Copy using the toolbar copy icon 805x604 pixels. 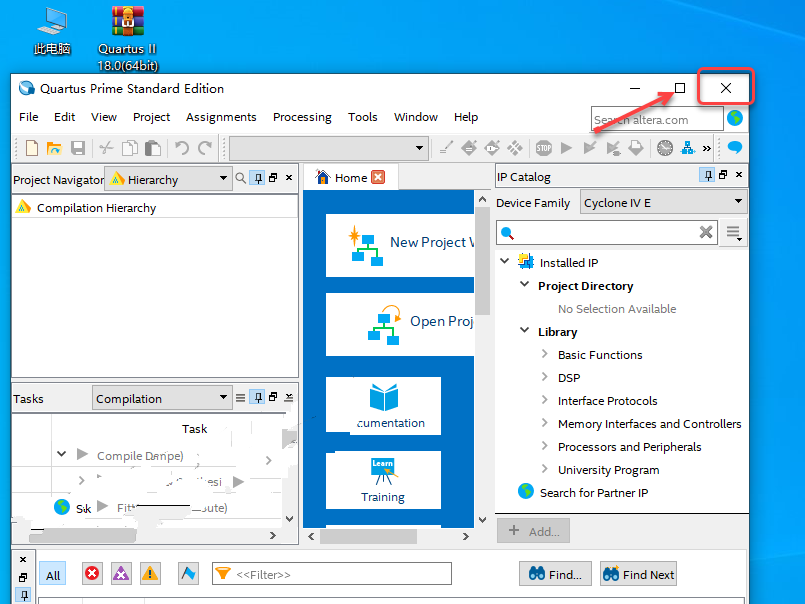click(129, 148)
